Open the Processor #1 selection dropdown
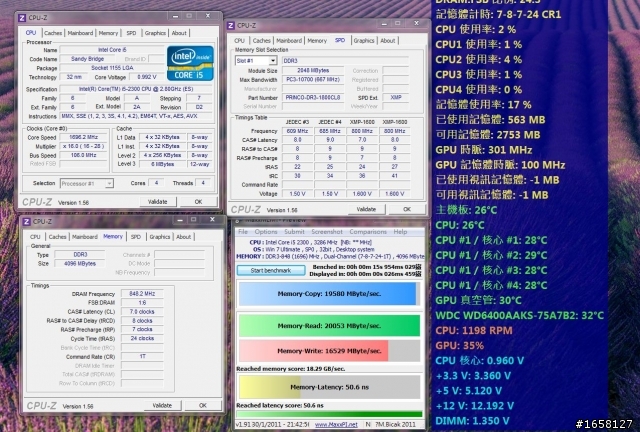 pos(87,183)
